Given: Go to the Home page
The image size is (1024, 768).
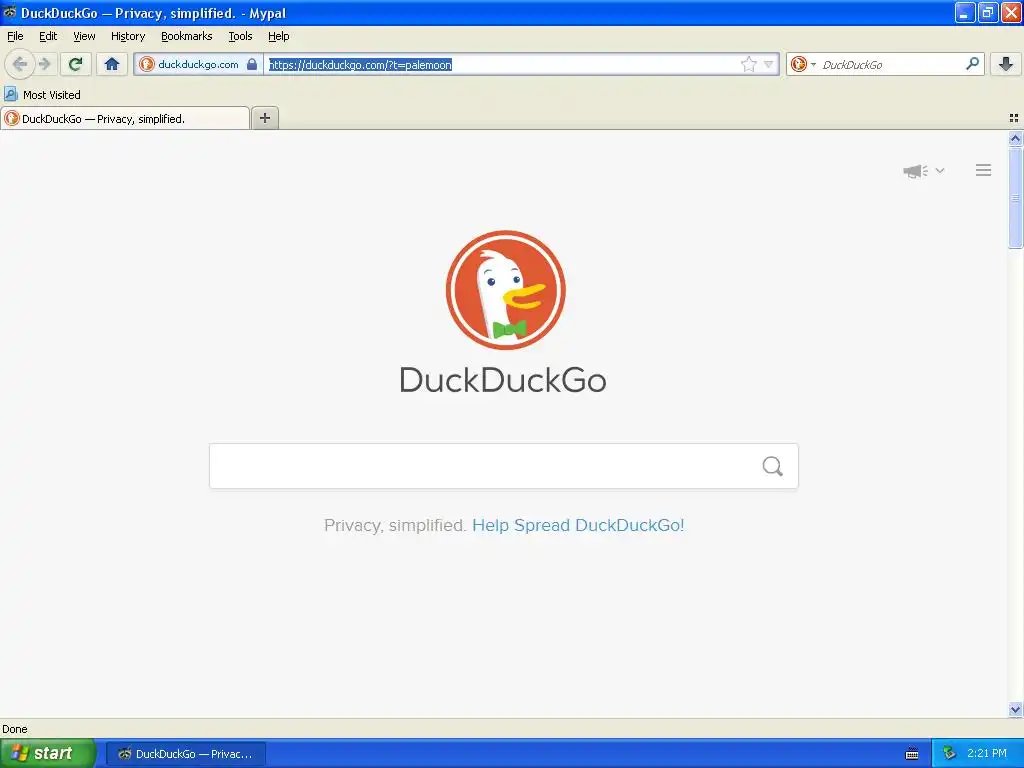Looking at the screenshot, I should point(112,64).
